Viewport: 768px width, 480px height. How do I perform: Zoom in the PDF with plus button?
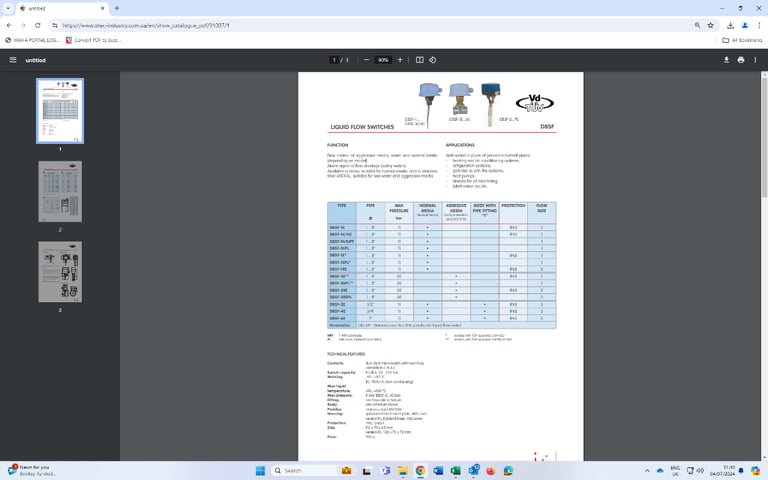(x=400, y=60)
